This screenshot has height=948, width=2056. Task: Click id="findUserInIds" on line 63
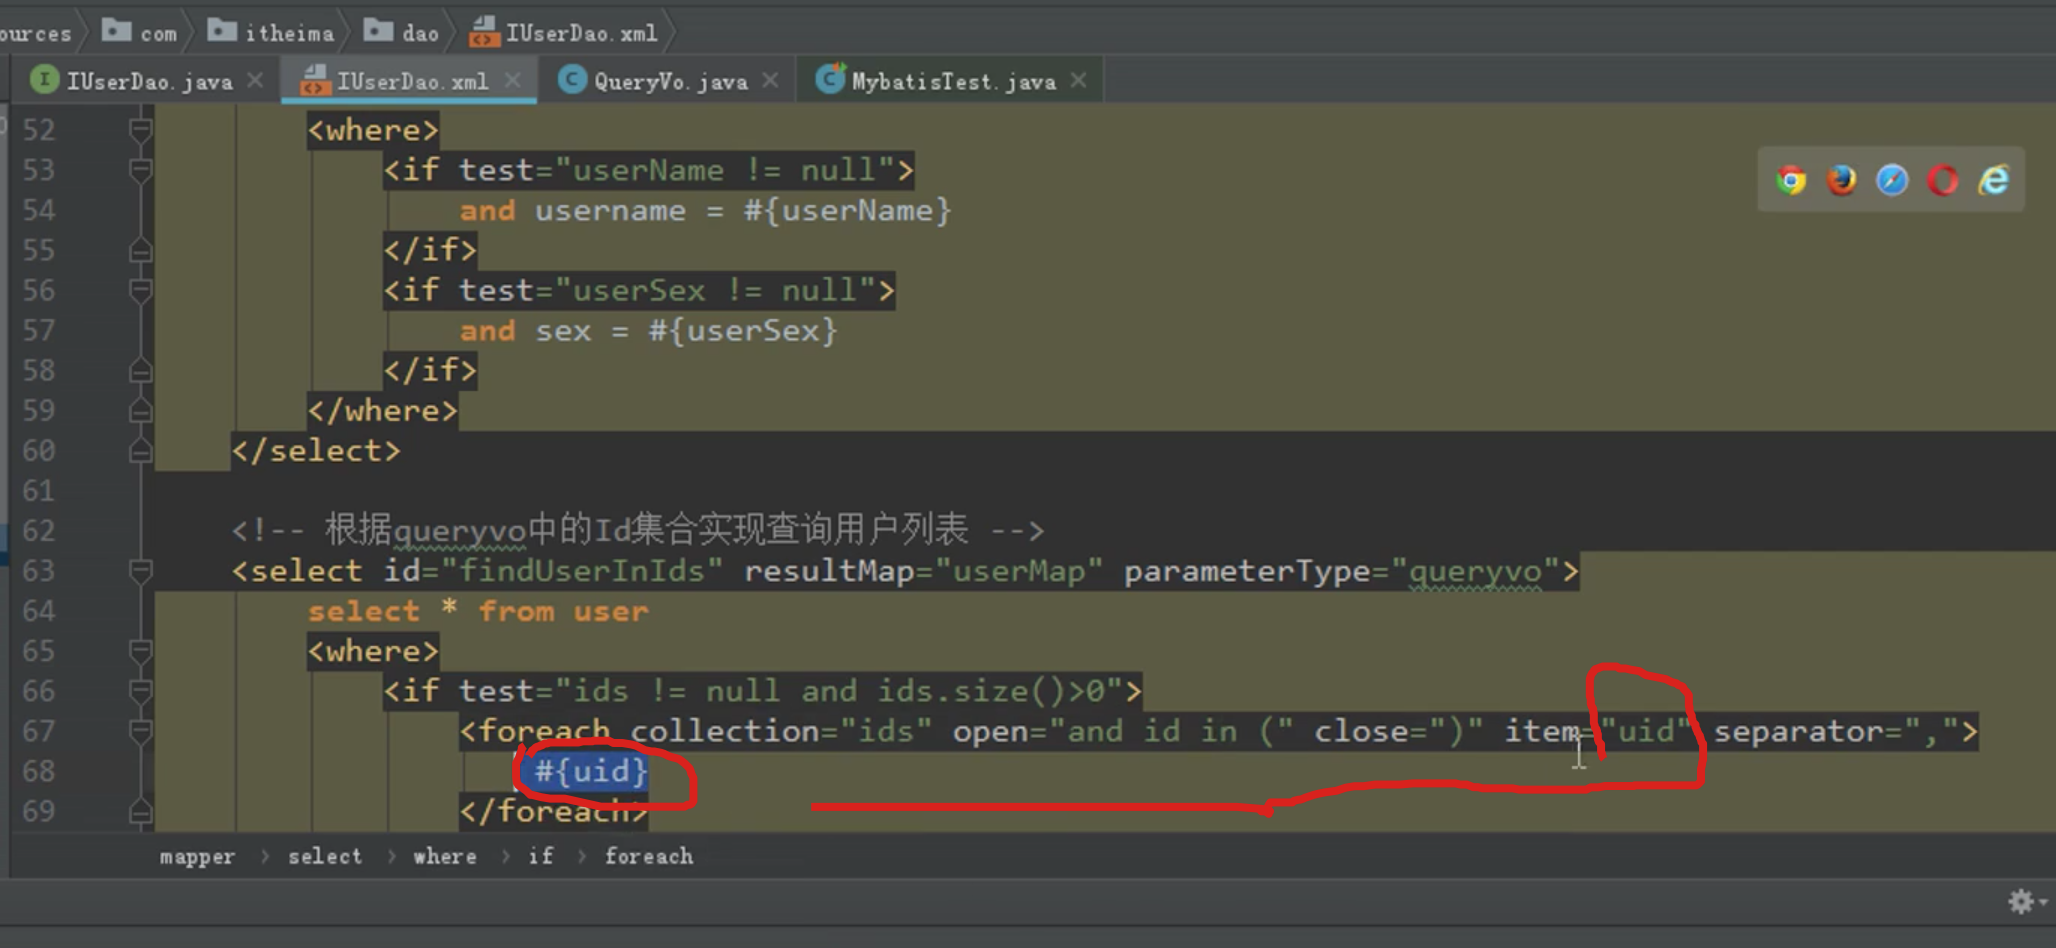point(553,571)
